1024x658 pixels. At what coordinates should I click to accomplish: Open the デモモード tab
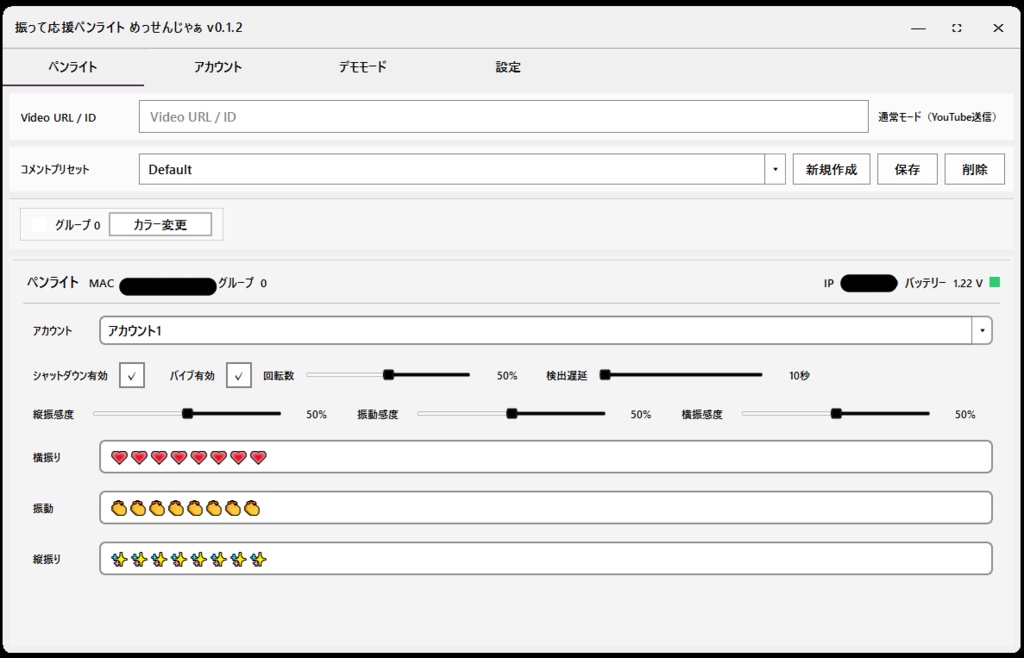363,67
